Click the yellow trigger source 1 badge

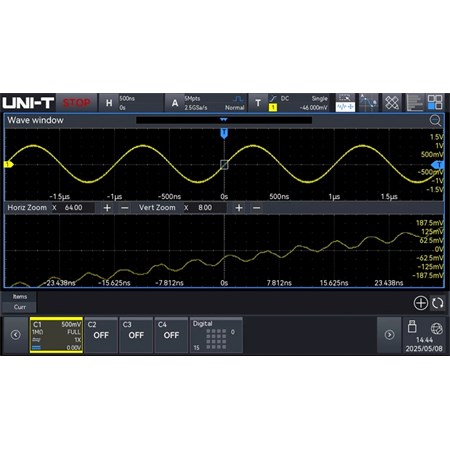[273, 107]
